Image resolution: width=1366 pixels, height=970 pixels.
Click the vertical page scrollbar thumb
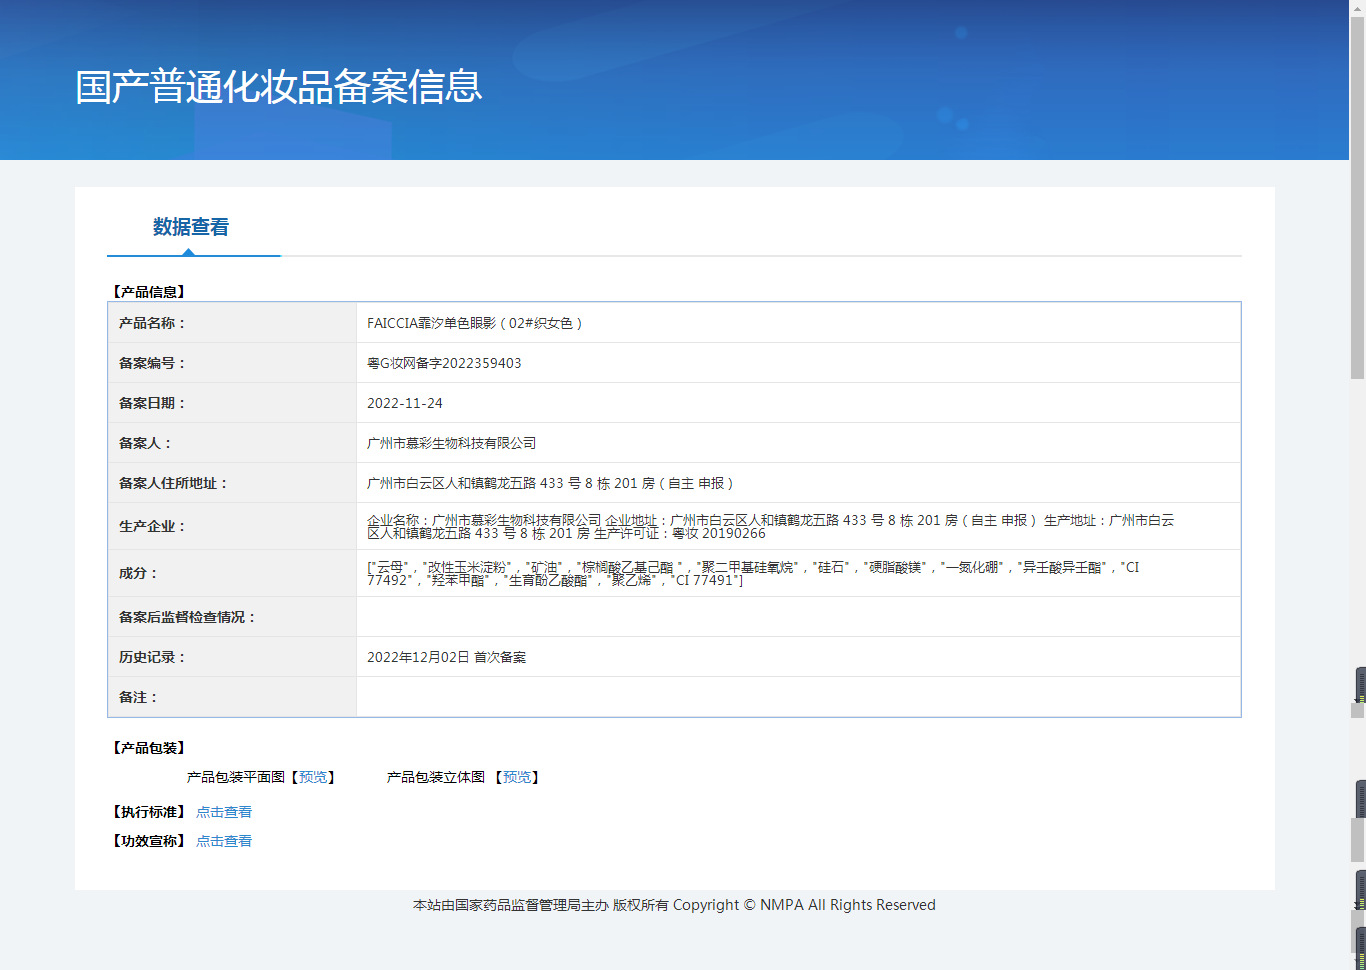(x=1357, y=198)
